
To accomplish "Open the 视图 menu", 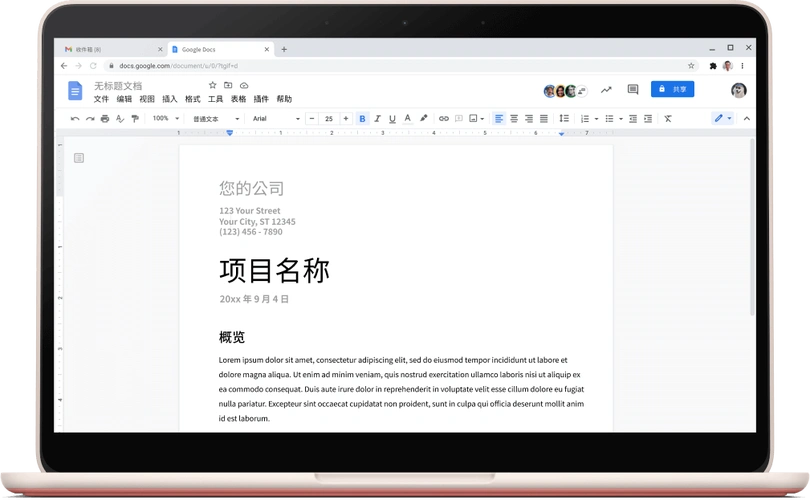I will [147, 99].
